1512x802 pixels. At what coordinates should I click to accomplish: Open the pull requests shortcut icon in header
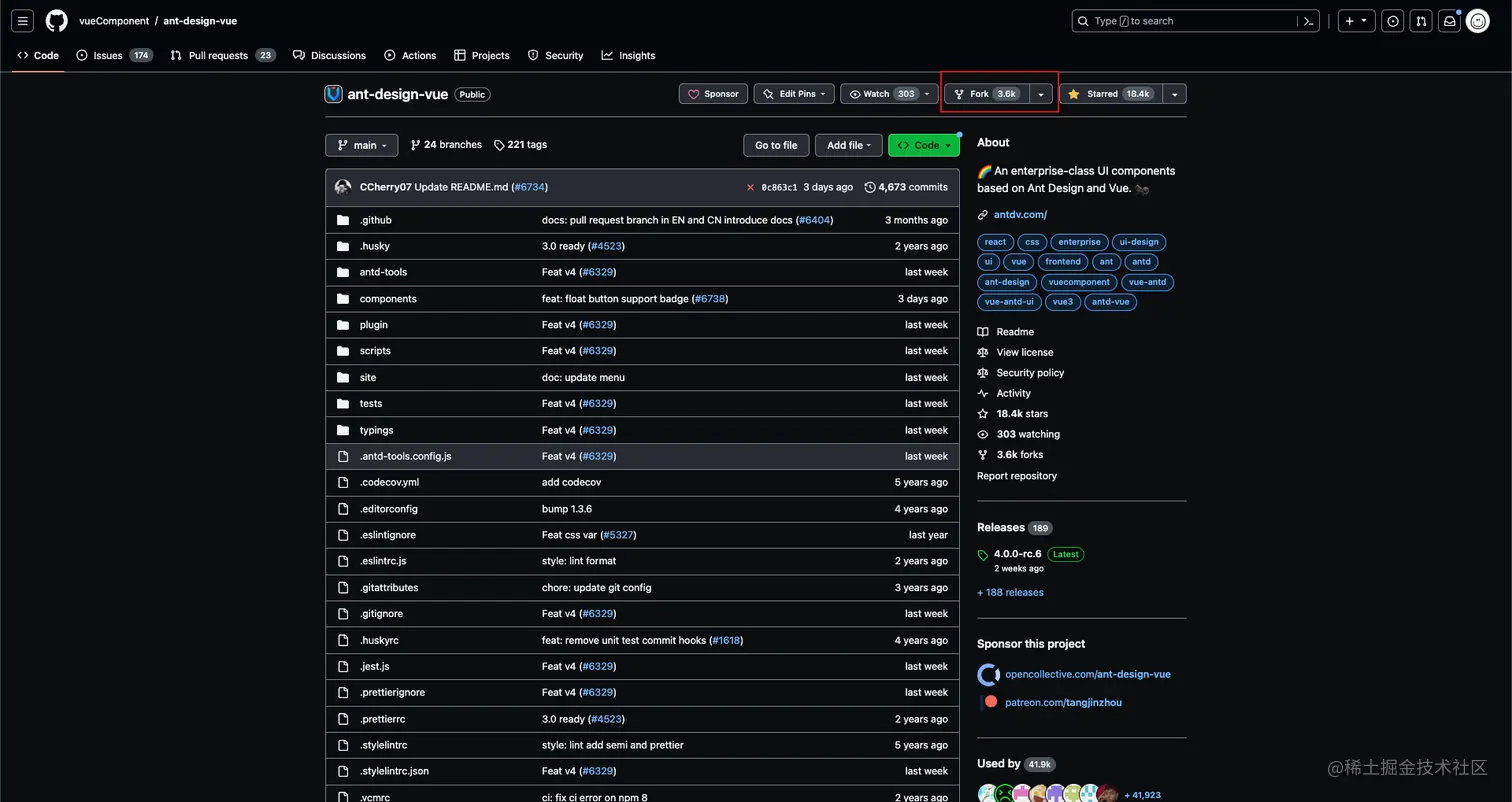(x=1421, y=21)
